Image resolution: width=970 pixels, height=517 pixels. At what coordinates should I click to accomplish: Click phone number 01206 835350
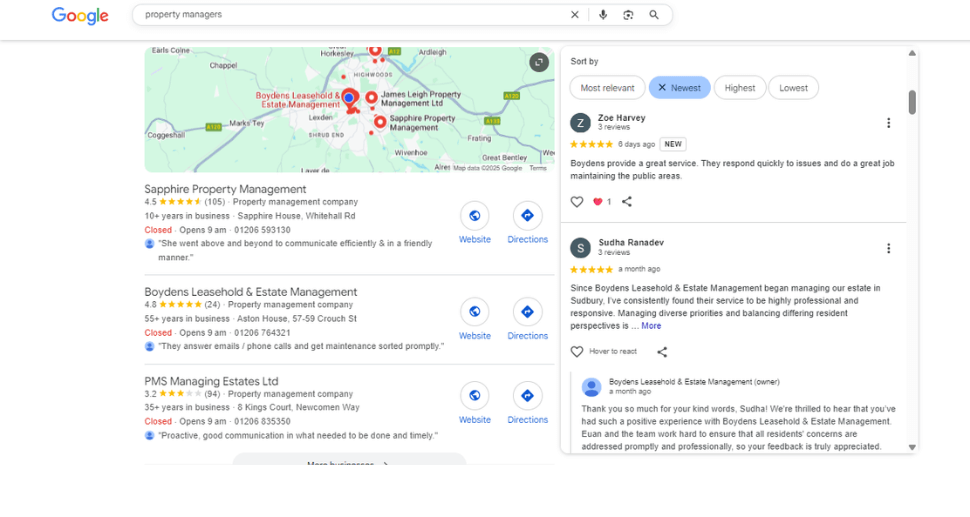[x=262, y=422]
